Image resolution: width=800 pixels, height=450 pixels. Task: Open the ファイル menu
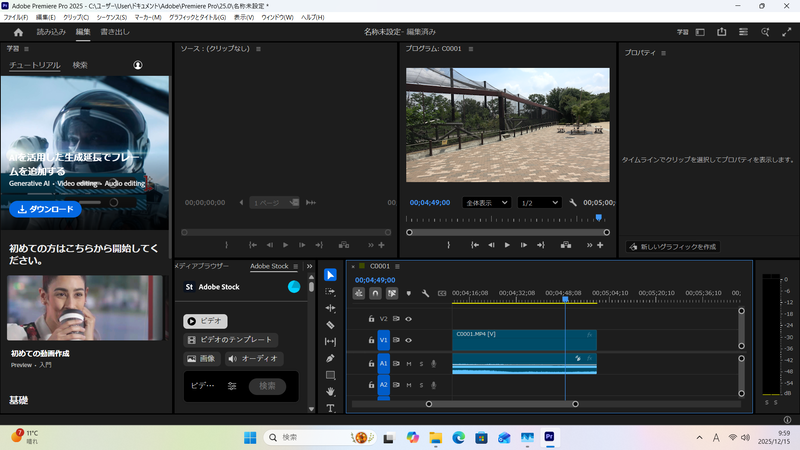pyautogui.click(x=16, y=17)
